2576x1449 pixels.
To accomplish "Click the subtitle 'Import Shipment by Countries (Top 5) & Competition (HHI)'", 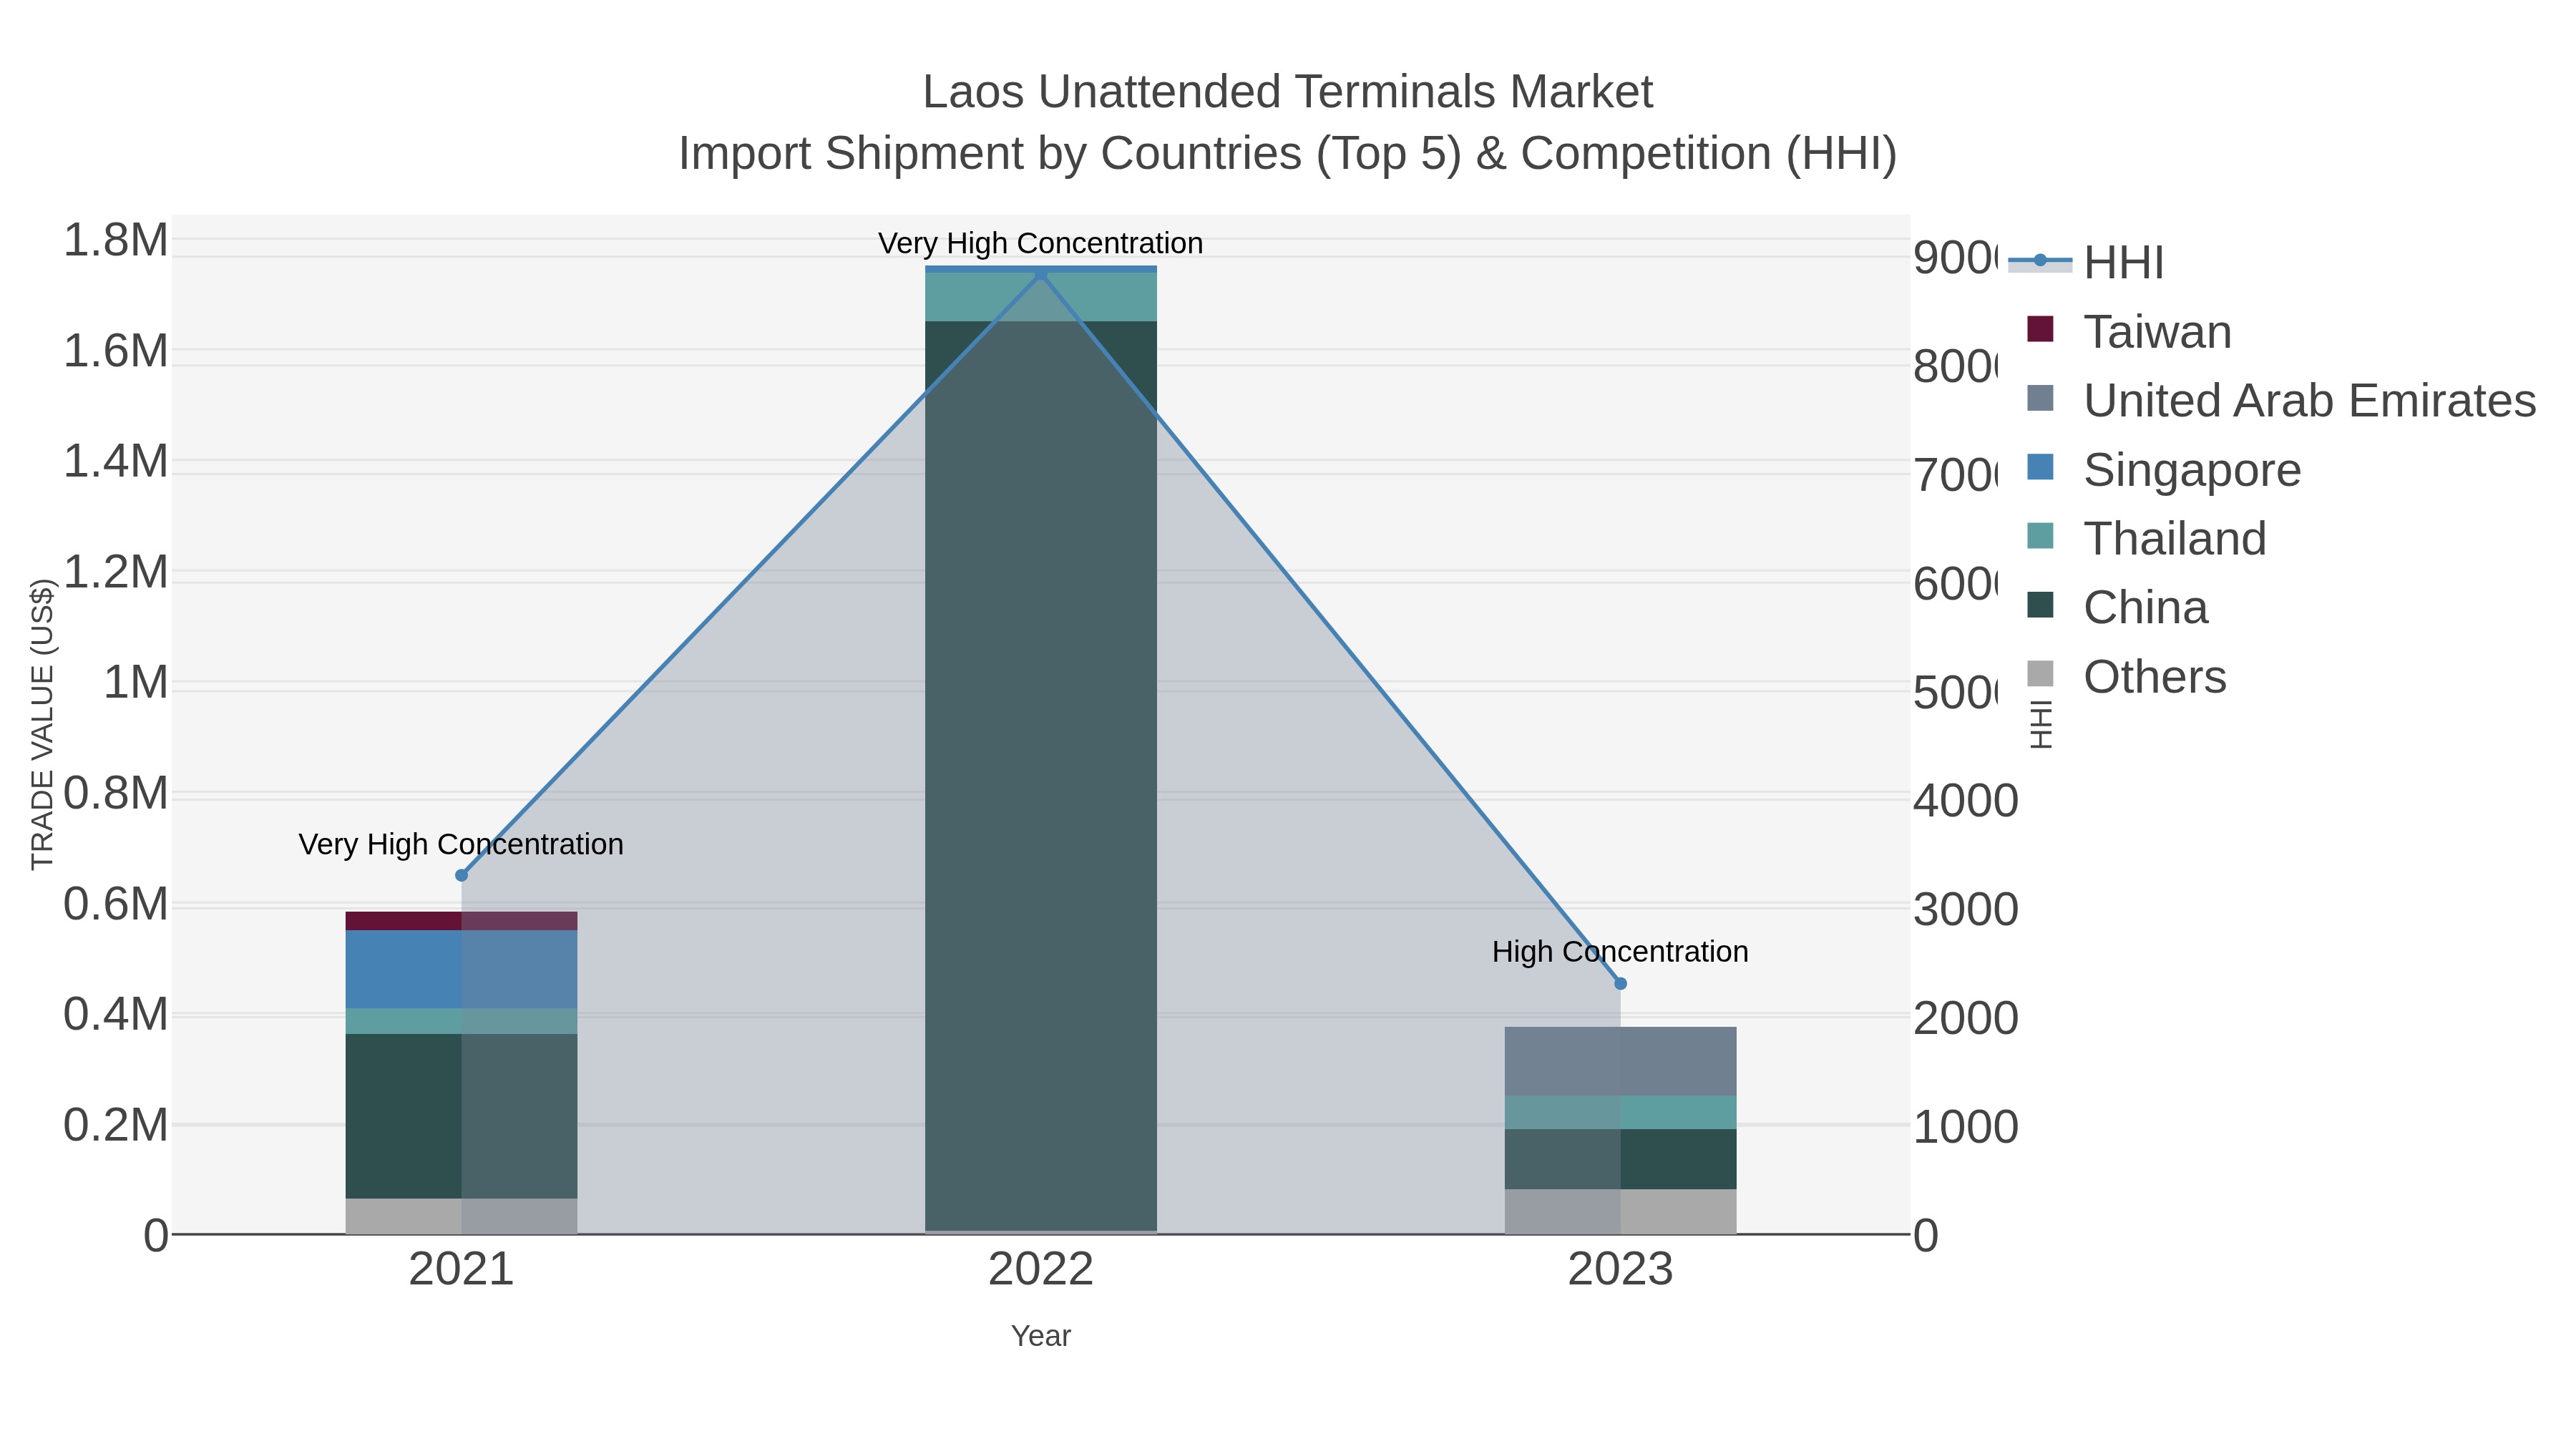I will 1288,154.
